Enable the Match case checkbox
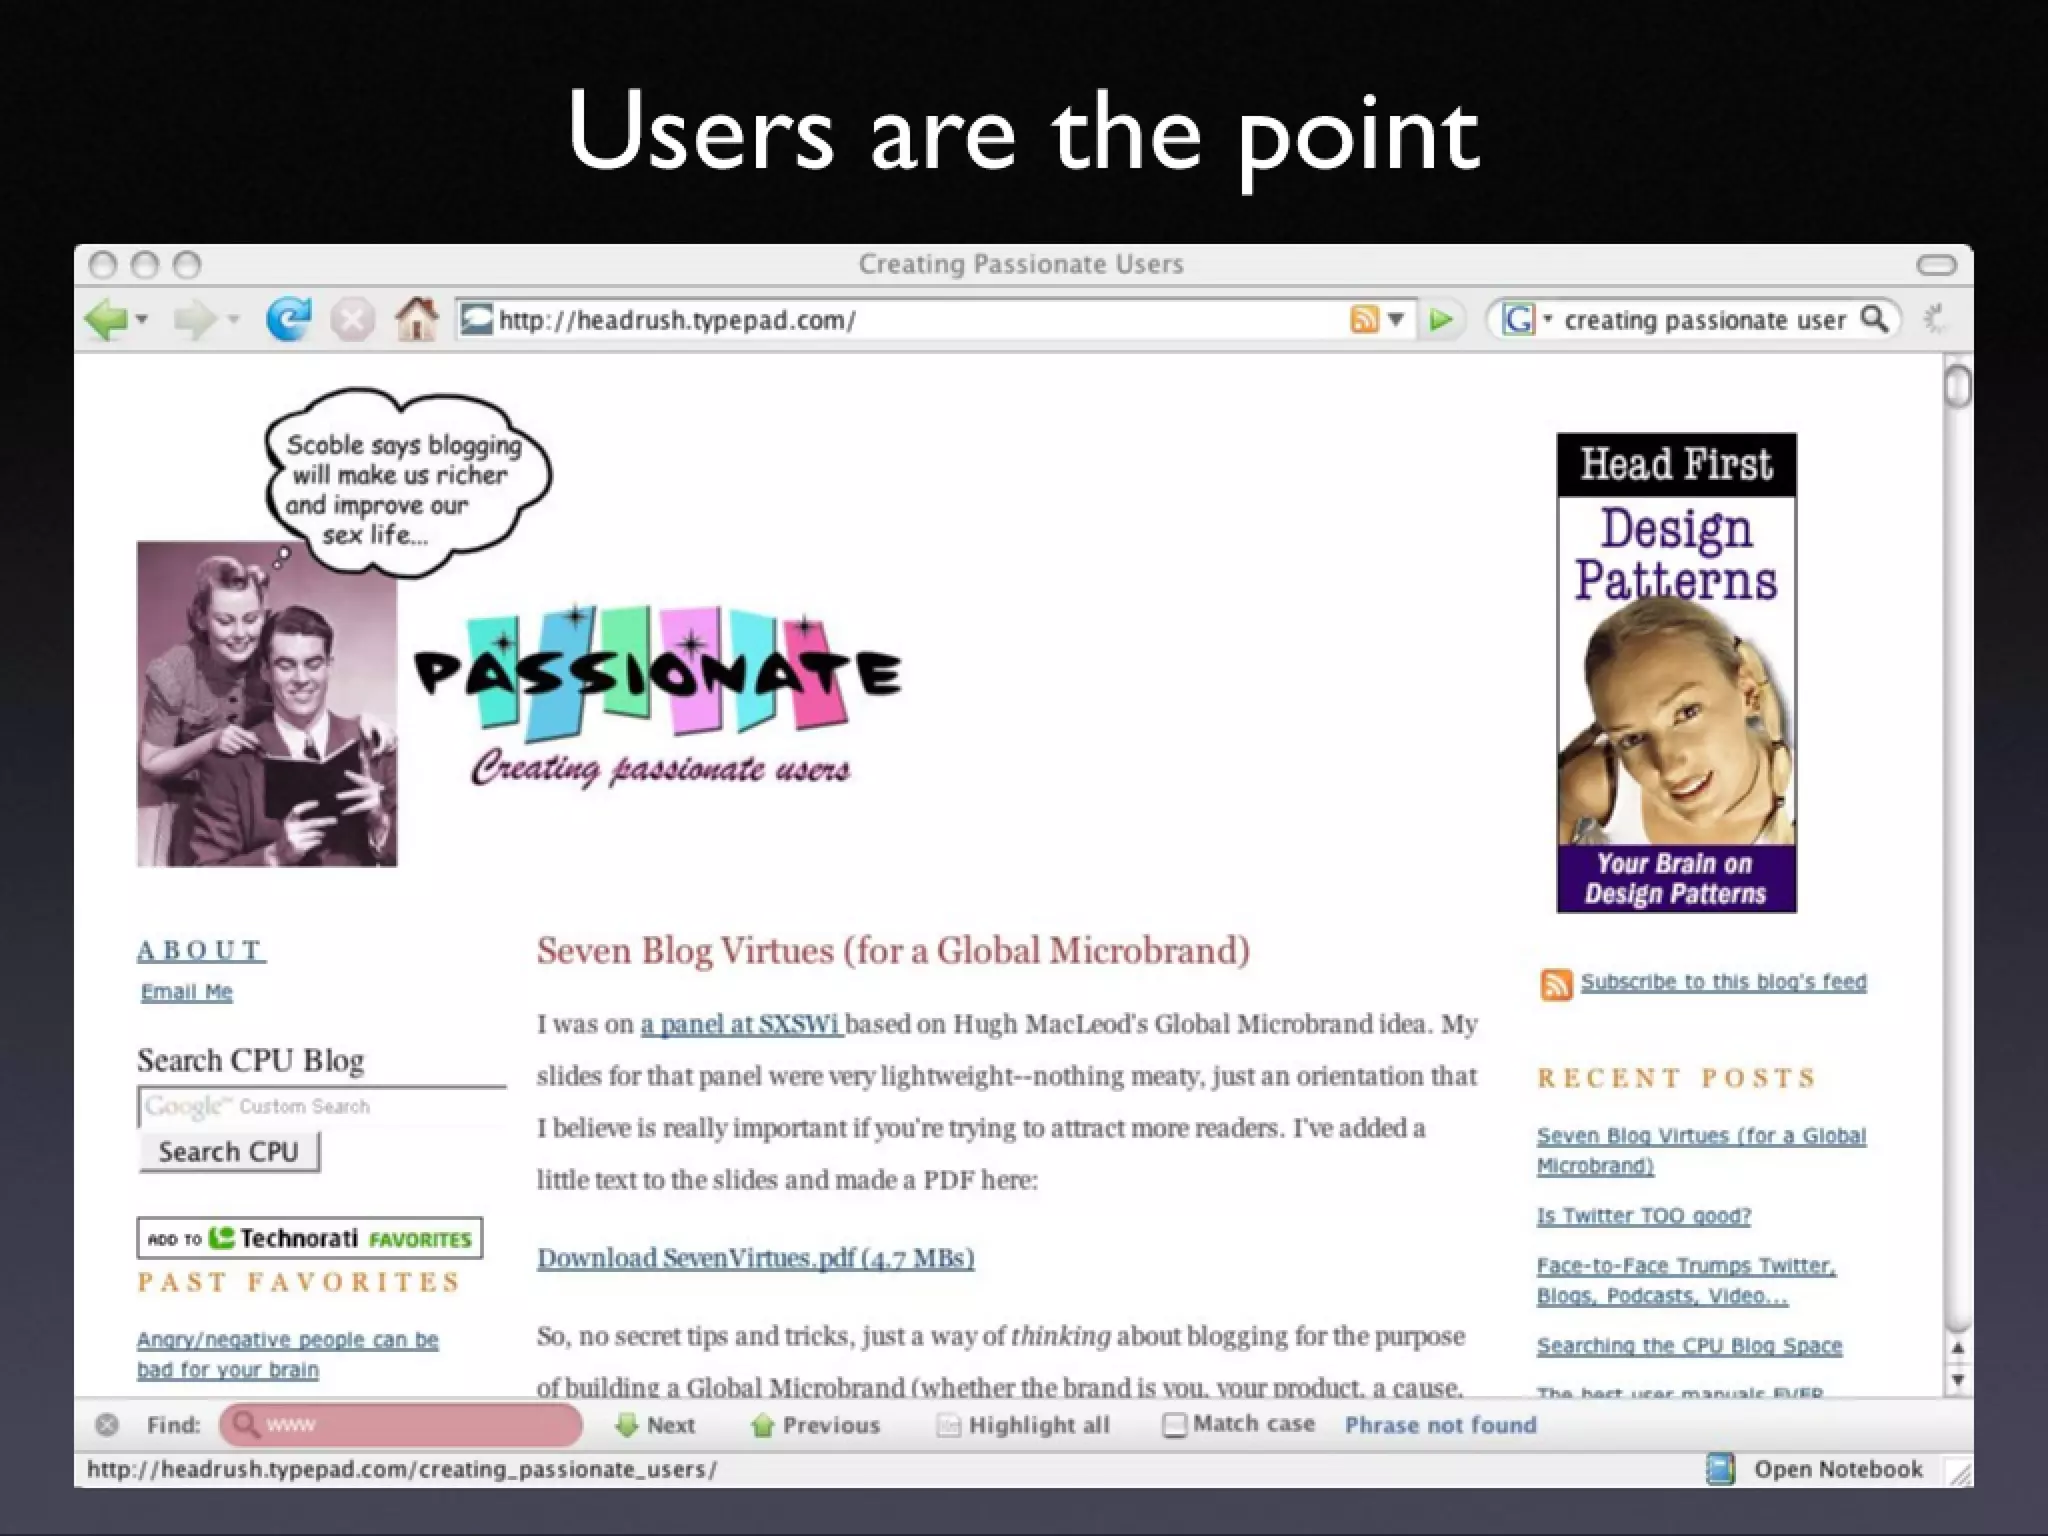 [x=1175, y=1425]
